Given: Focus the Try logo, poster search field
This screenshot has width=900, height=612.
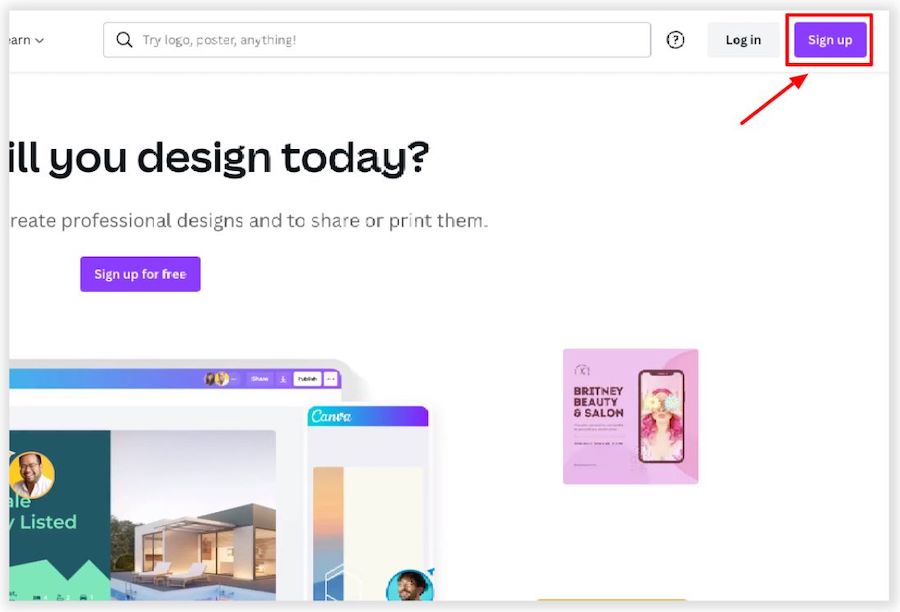Looking at the screenshot, I should click(377, 40).
